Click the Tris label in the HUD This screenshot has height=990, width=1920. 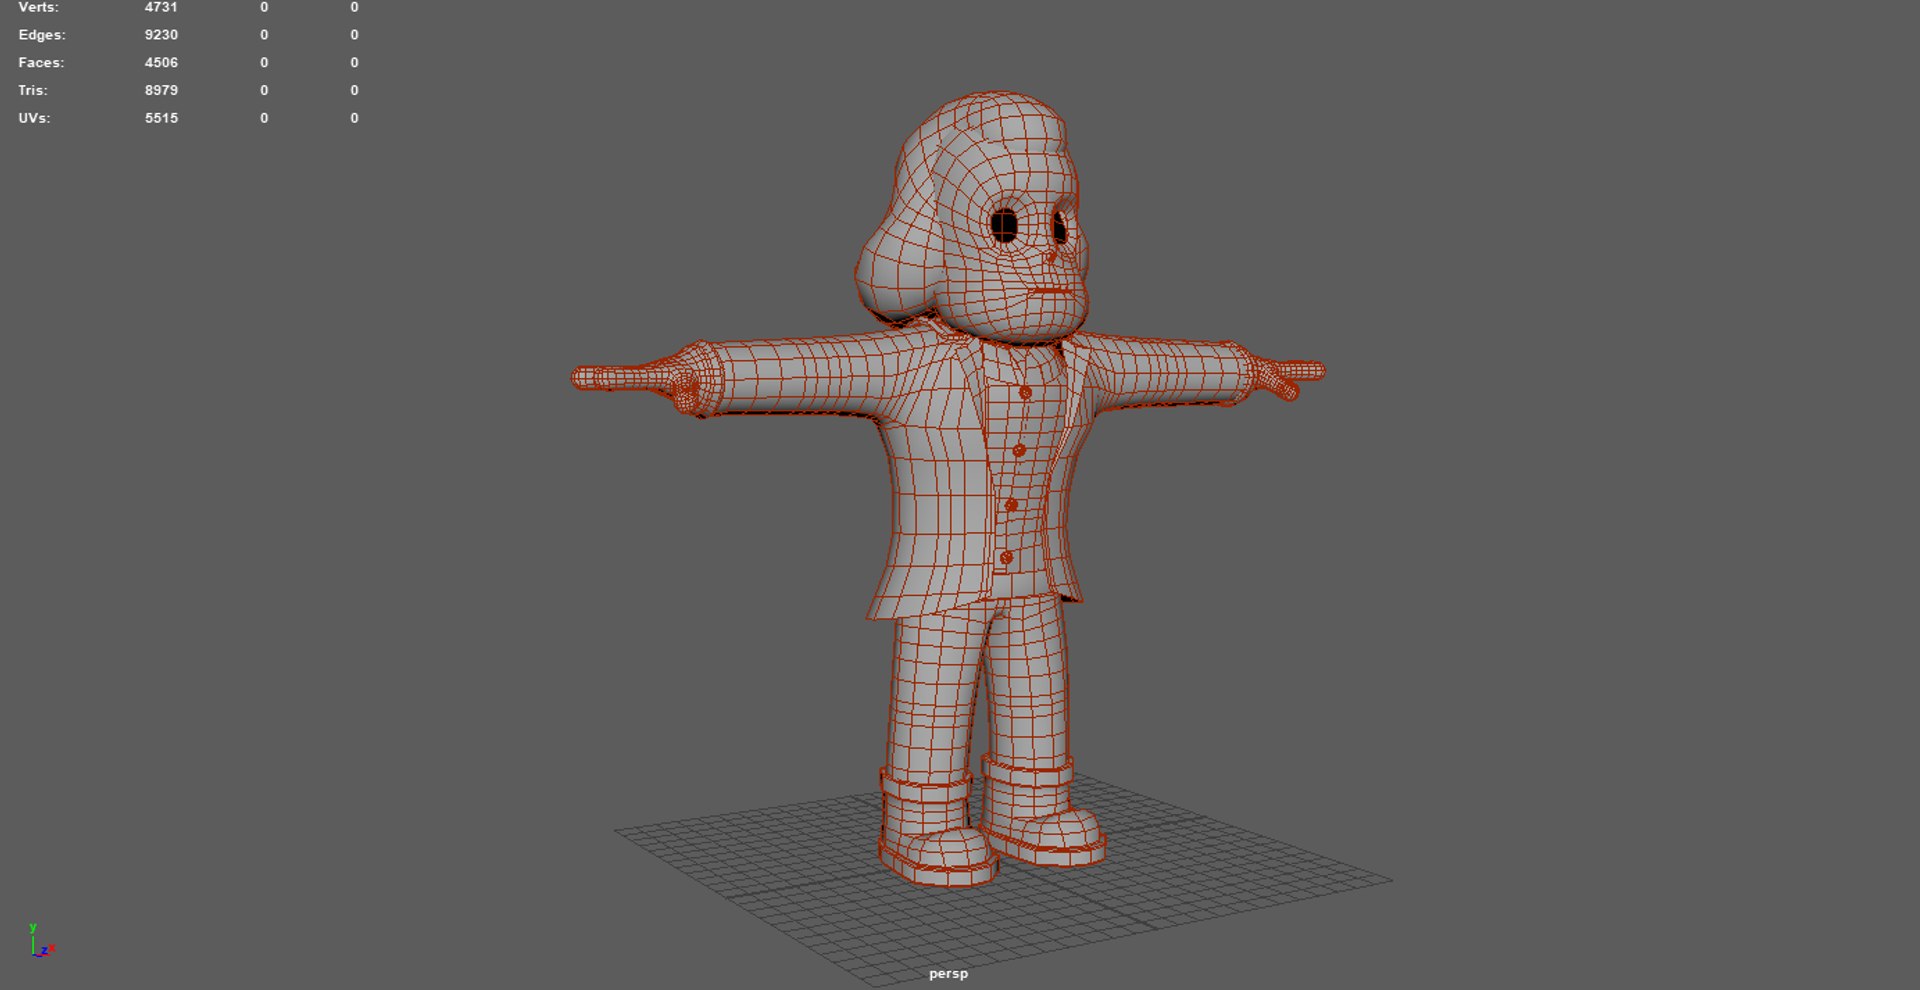pos(33,90)
